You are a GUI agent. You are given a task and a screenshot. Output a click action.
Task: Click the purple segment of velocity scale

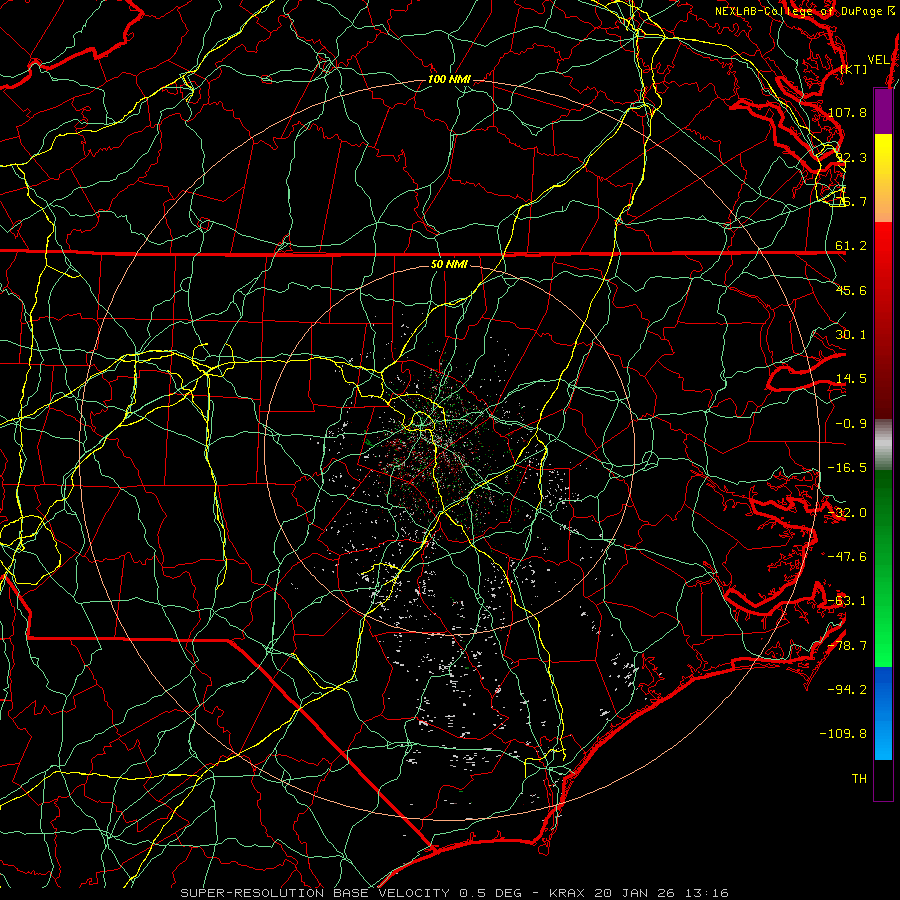click(x=883, y=111)
